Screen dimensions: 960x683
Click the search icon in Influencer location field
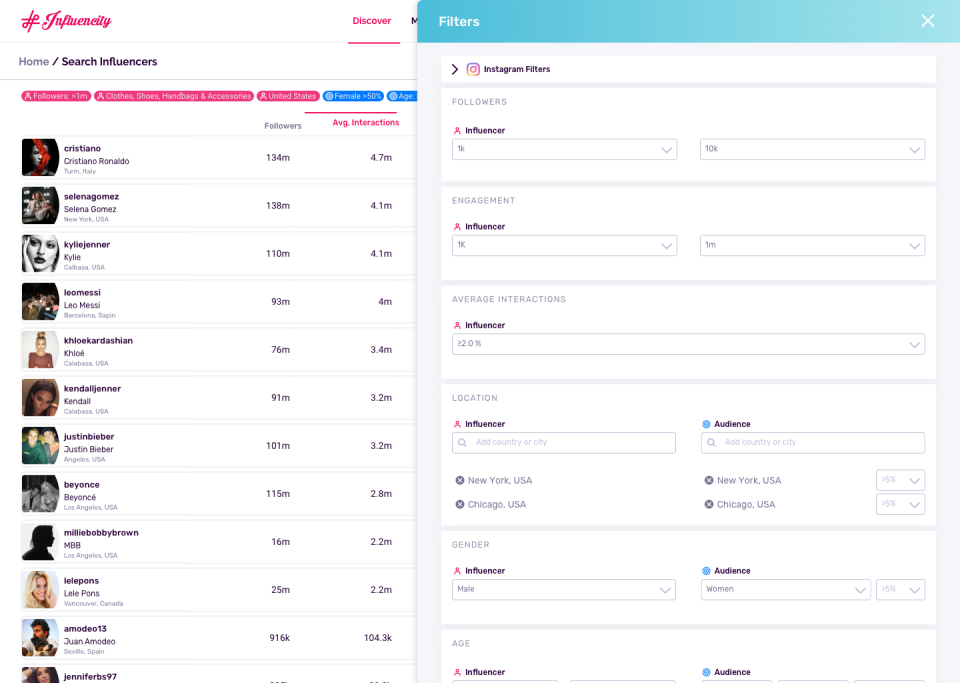(461, 442)
